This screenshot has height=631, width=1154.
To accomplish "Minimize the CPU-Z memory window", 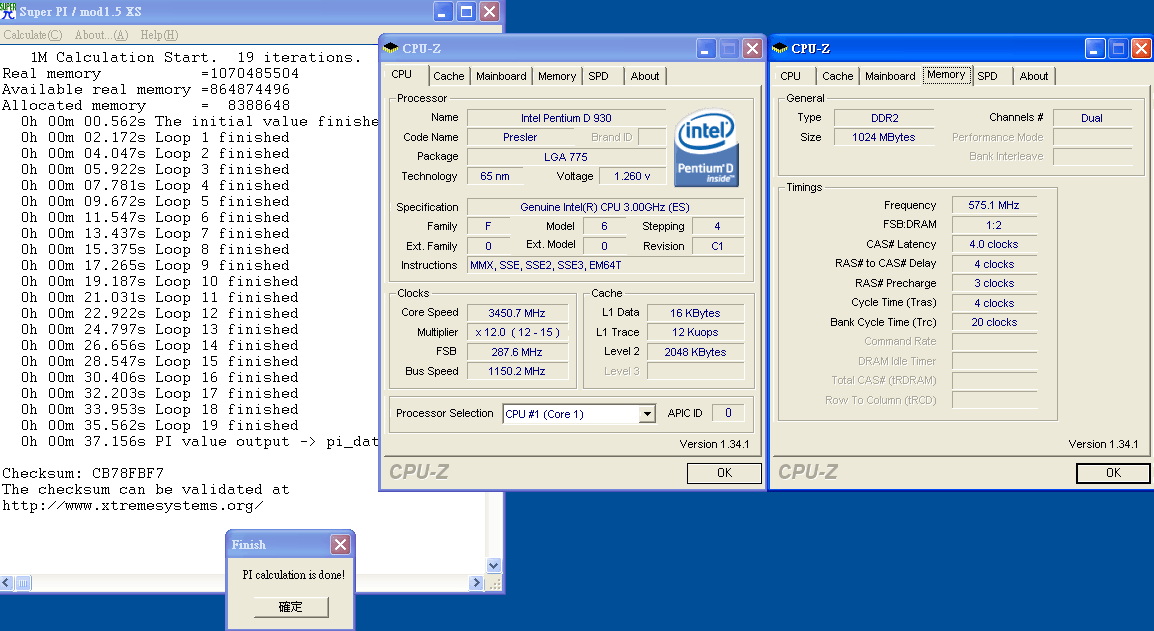I will pyautogui.click(x=1095, y=49).
